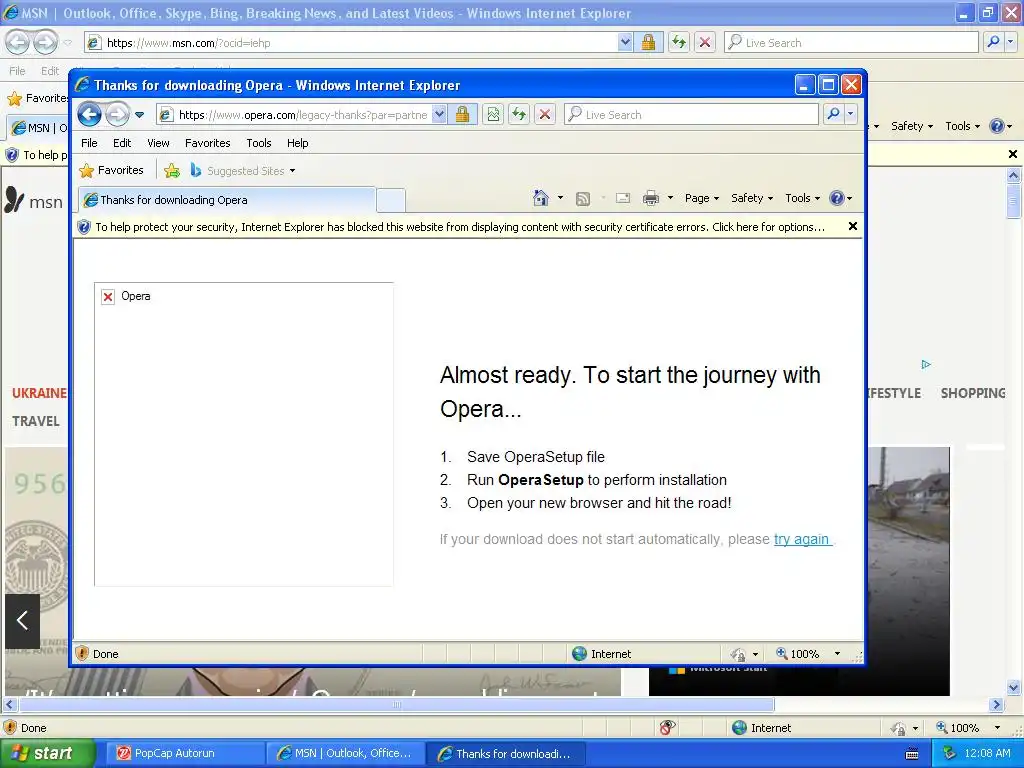Open the Tools menu in menu bar
1024x768 pixels.
point(259,143)
